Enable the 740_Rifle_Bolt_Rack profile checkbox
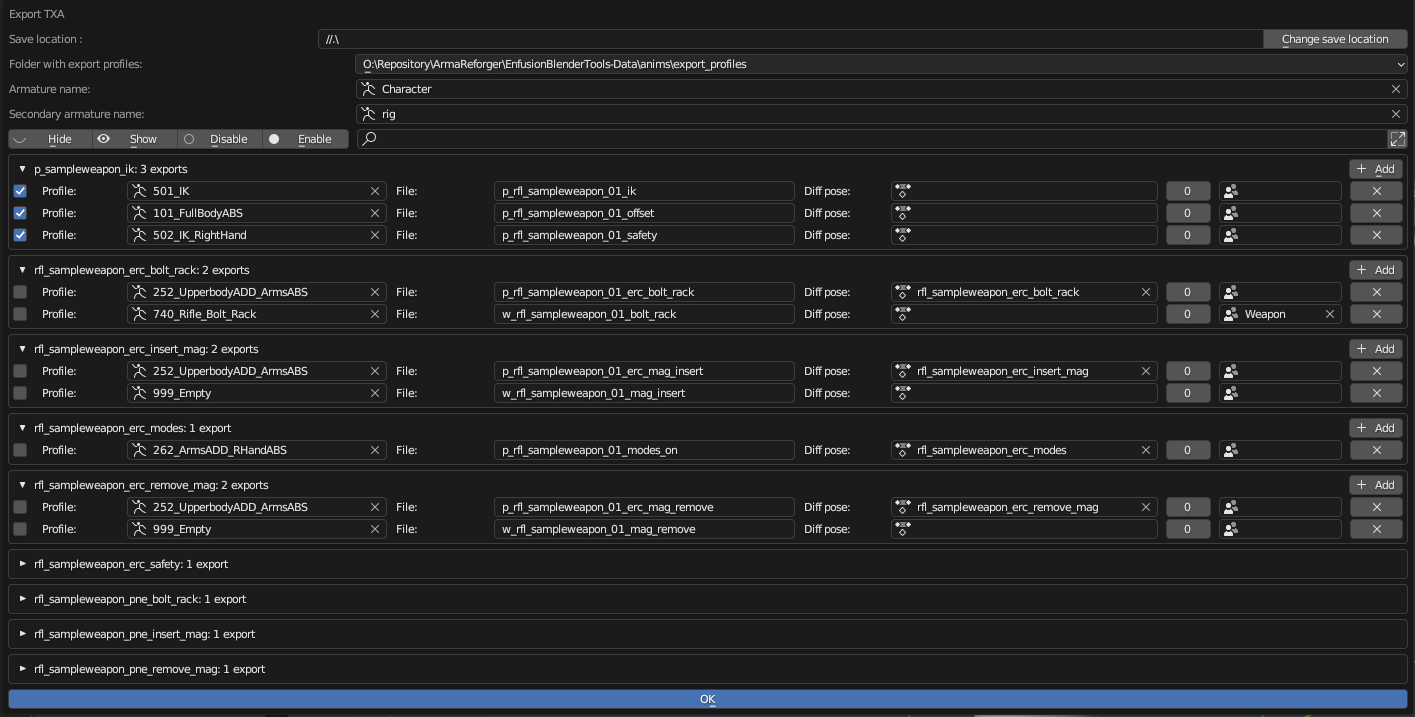 pyautogui.click(x=20, y=314)
